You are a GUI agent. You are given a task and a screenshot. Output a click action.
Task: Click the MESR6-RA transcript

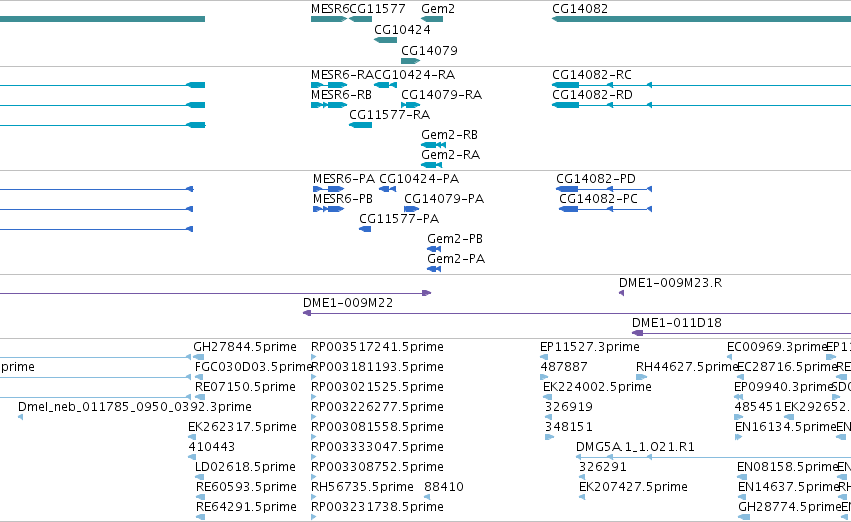329,85
